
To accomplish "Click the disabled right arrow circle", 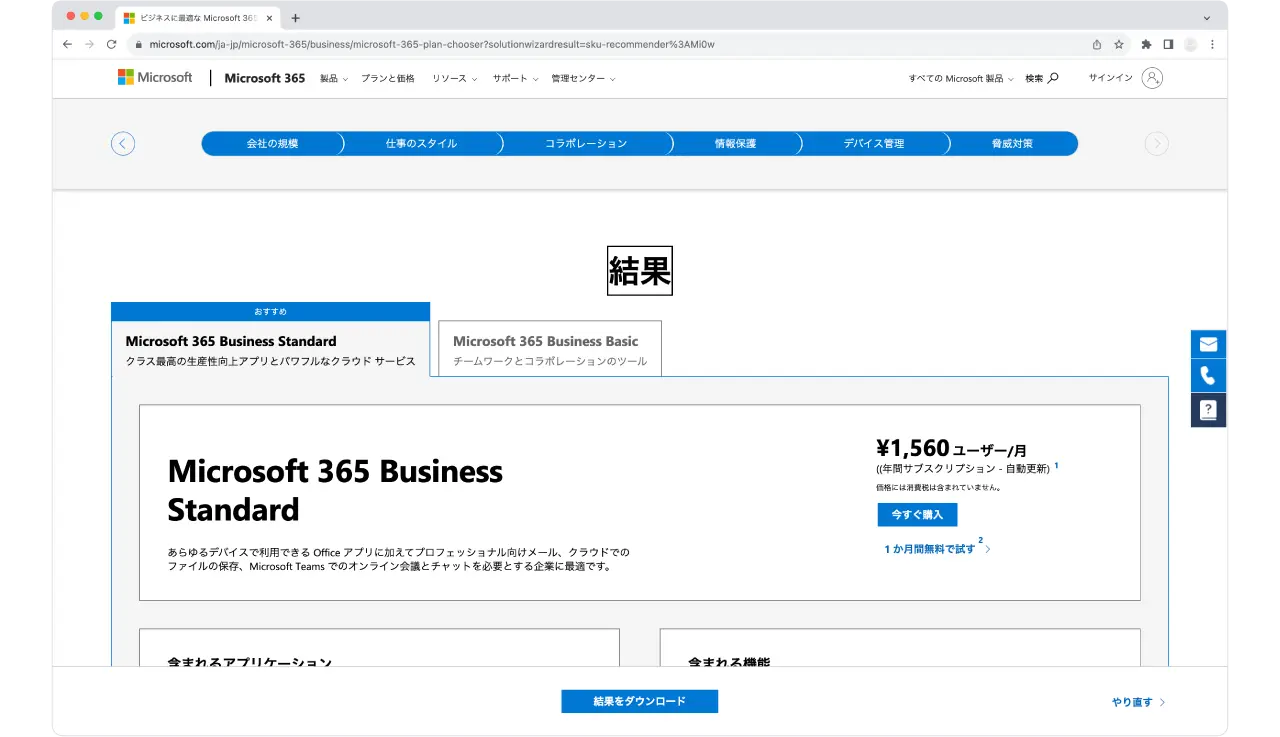I will (x=1156, y=144).
